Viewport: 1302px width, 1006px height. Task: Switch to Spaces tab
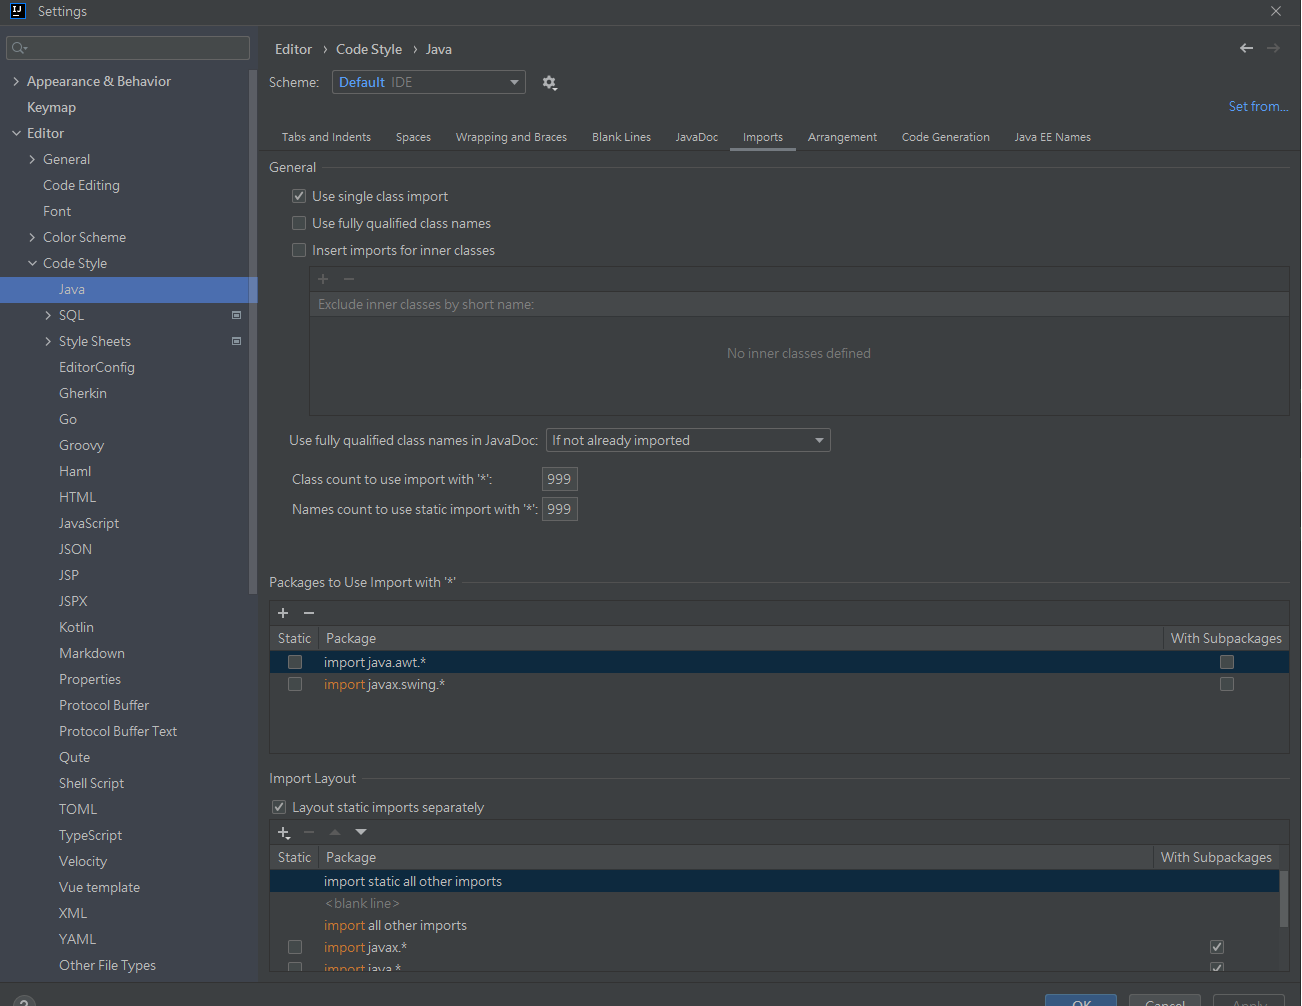413,137
